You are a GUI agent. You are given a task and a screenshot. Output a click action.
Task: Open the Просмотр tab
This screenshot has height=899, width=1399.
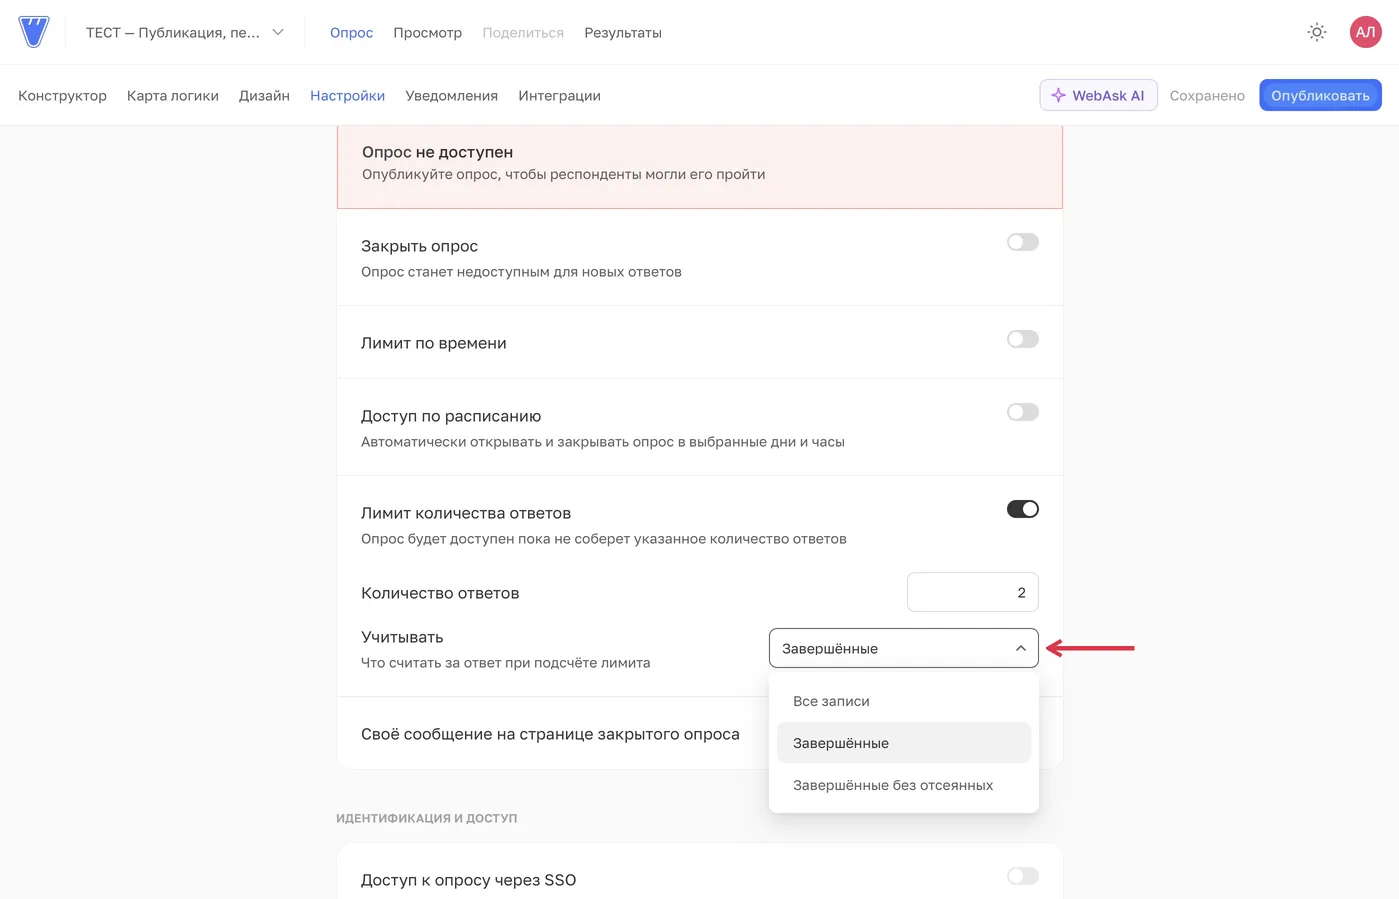click(427, 32)
